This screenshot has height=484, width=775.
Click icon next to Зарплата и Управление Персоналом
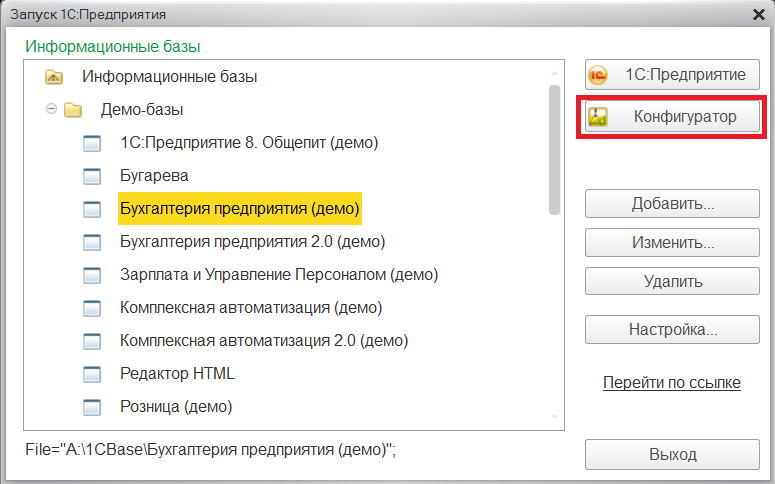click(x=92, y=275)
